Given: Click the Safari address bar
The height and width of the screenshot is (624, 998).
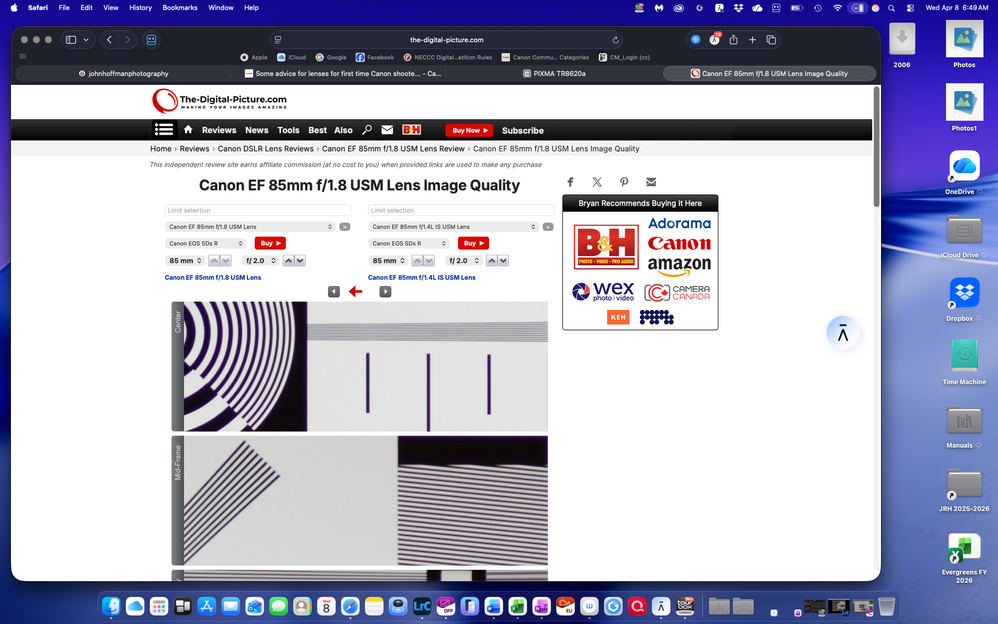Looking at the screenshot, I should coord(447,39).
